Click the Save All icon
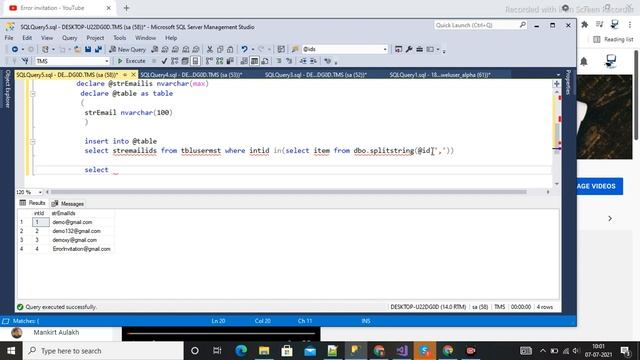The height and width of the screenshot is (360, 640). point(98,49)
